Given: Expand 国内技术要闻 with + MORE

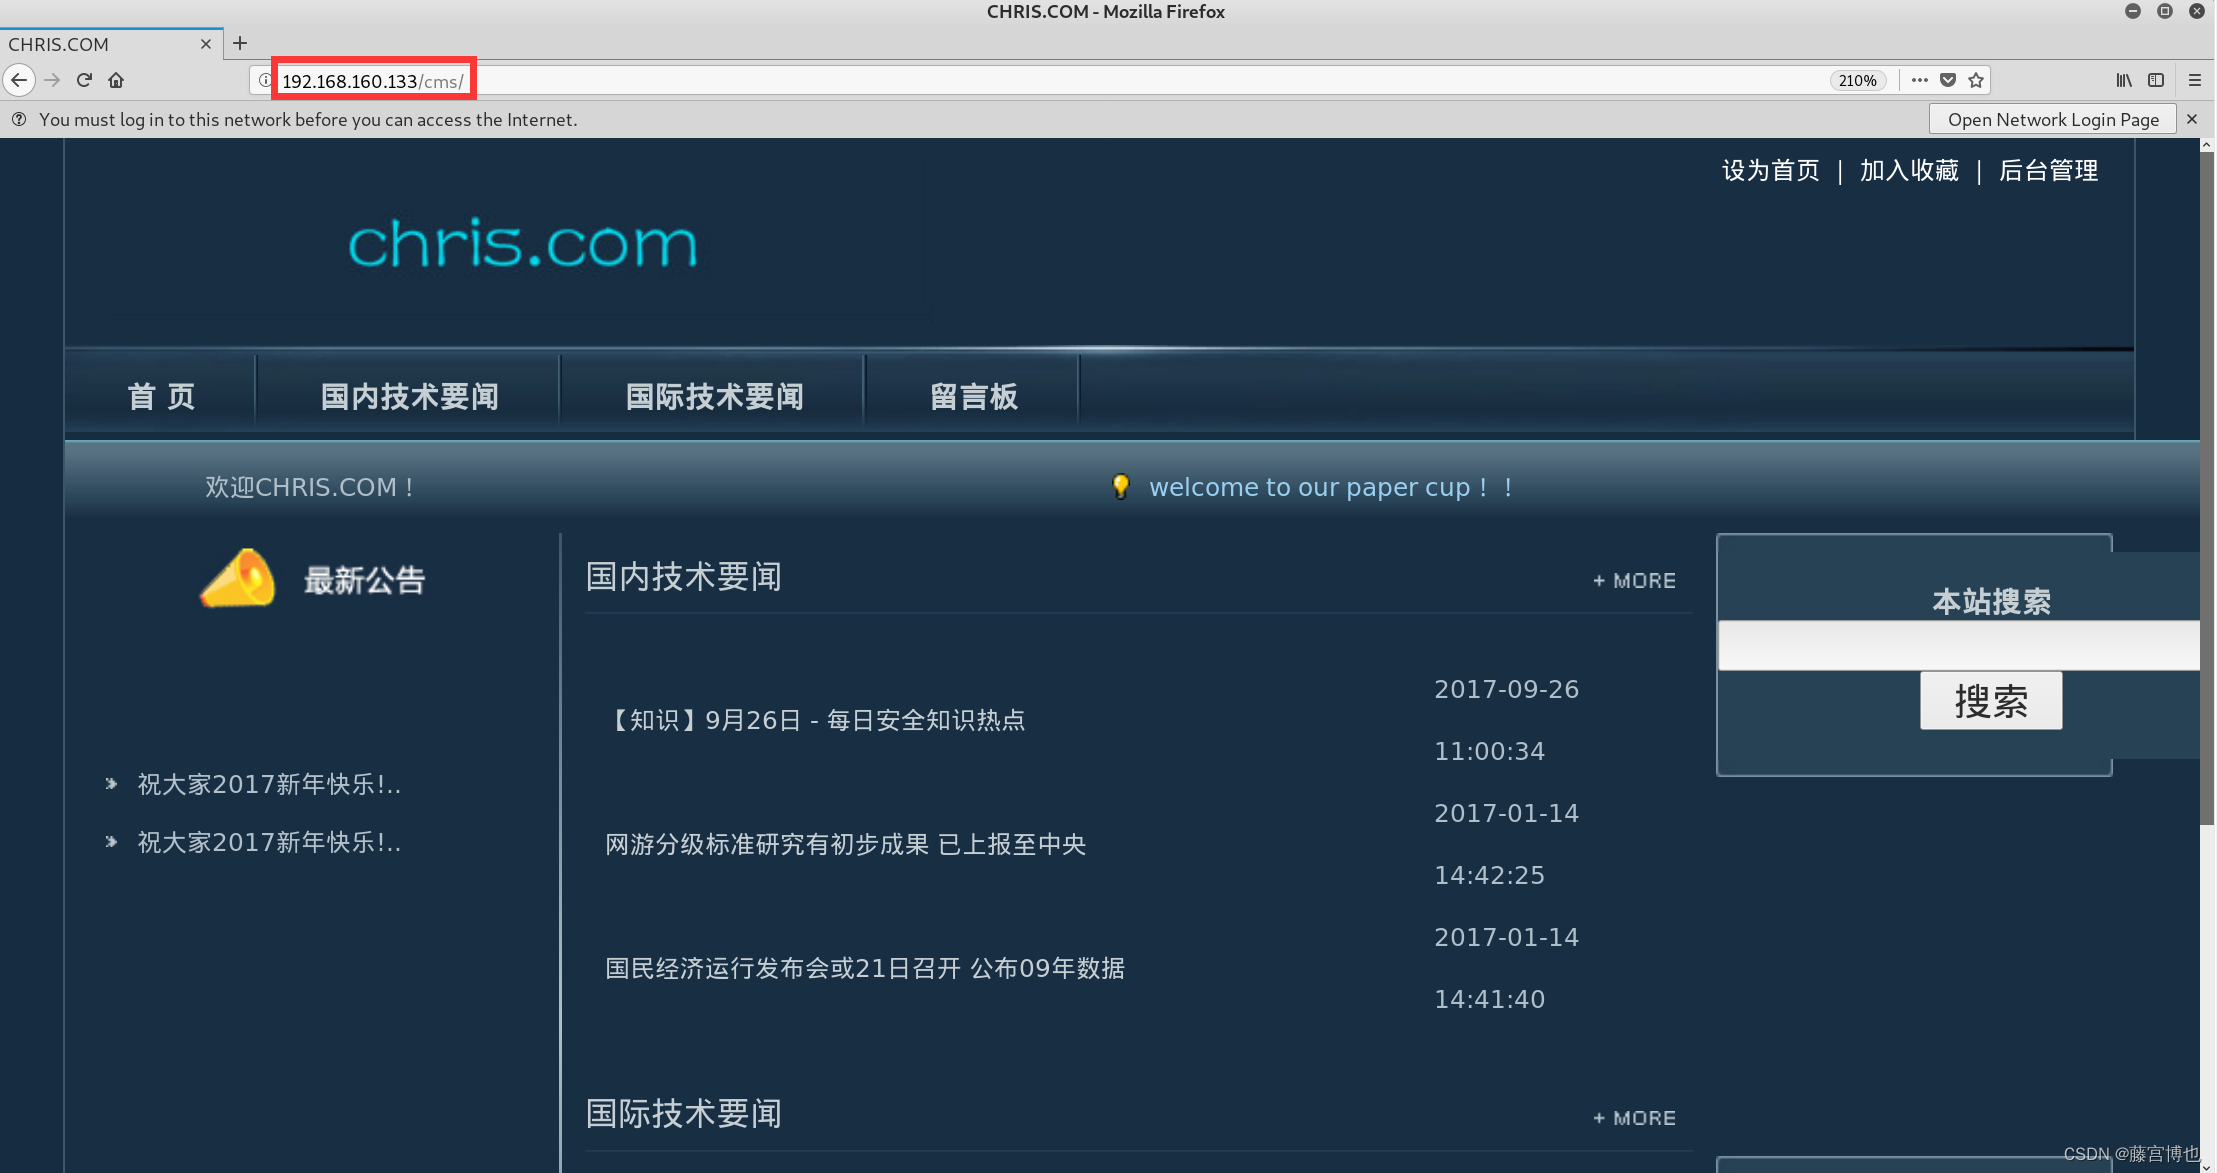Looking at the screenshot, I should 1634,581.
